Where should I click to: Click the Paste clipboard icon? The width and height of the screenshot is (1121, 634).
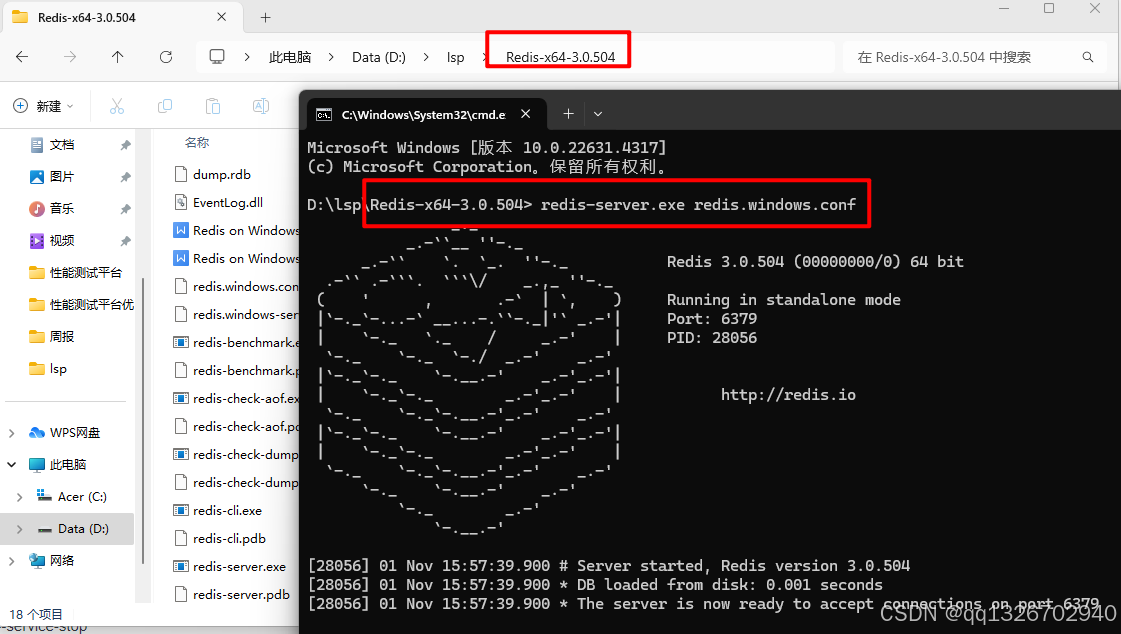click(x=212, y=107)
